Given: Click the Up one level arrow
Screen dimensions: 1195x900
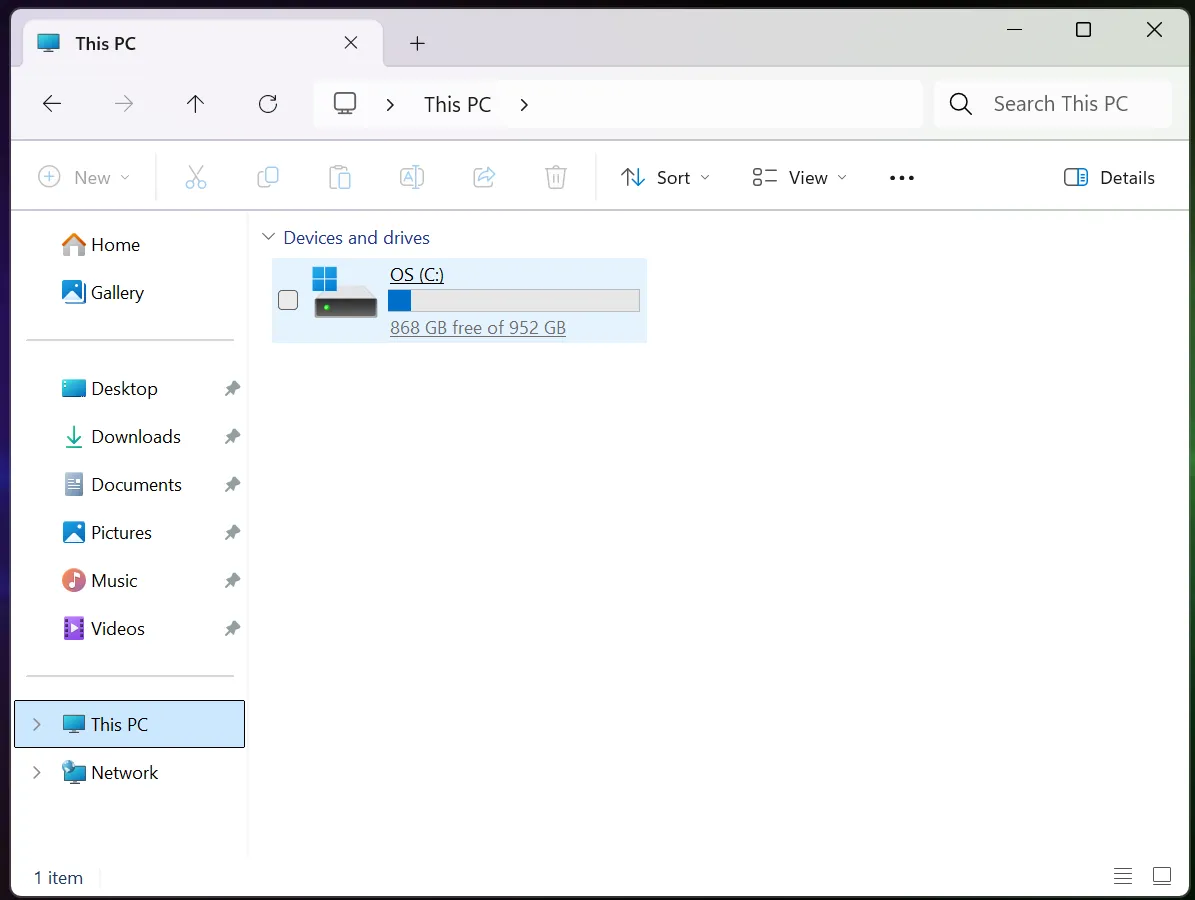Looking at the screenshot, I should pyautogui.click(x=195, y=104).
